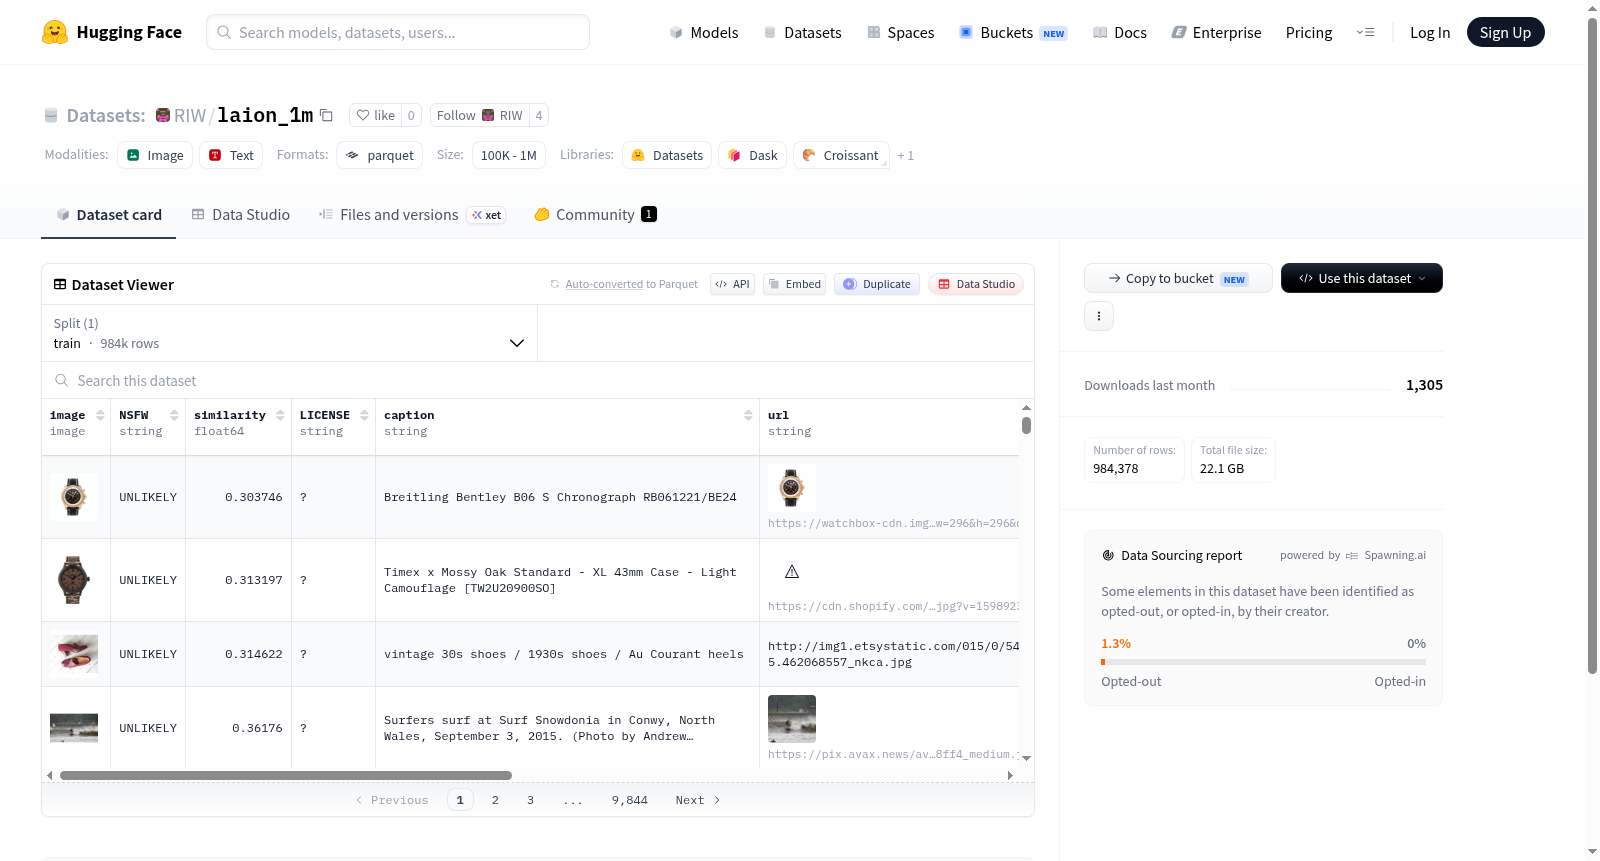Sort by the similarity column
Viewport: 1600px width, 861px height.
point(280,415)
